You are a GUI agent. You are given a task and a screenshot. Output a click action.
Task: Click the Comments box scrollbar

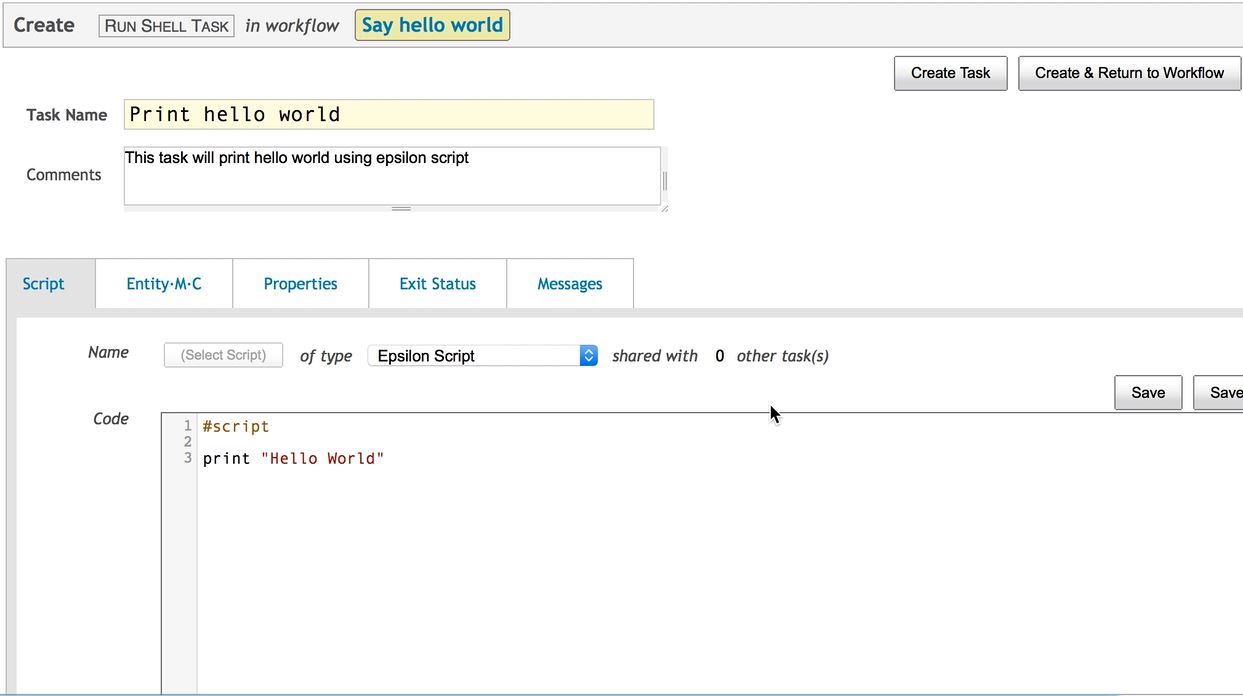pyautogui.click(x=664, y=180)
